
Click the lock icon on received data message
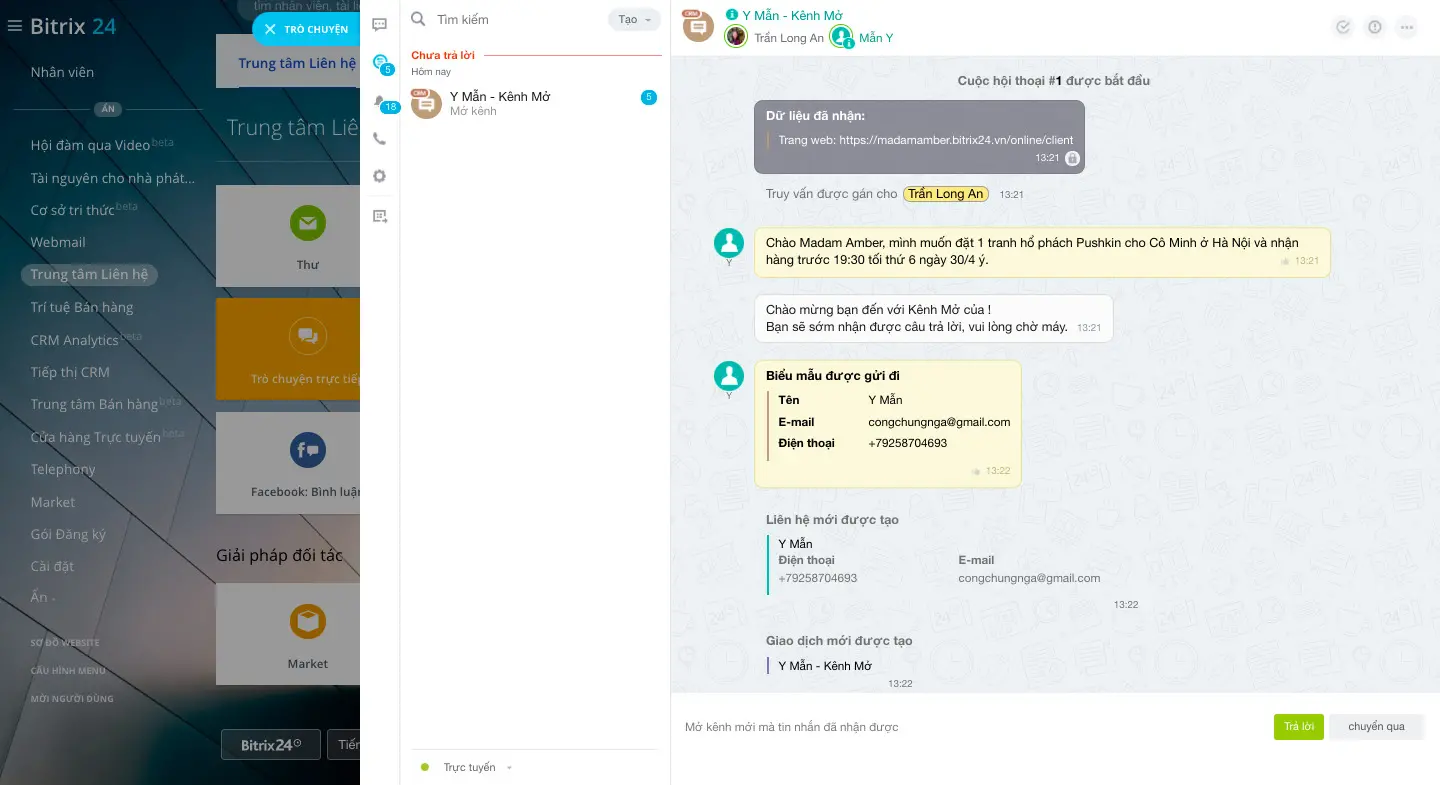point(1072,158)
